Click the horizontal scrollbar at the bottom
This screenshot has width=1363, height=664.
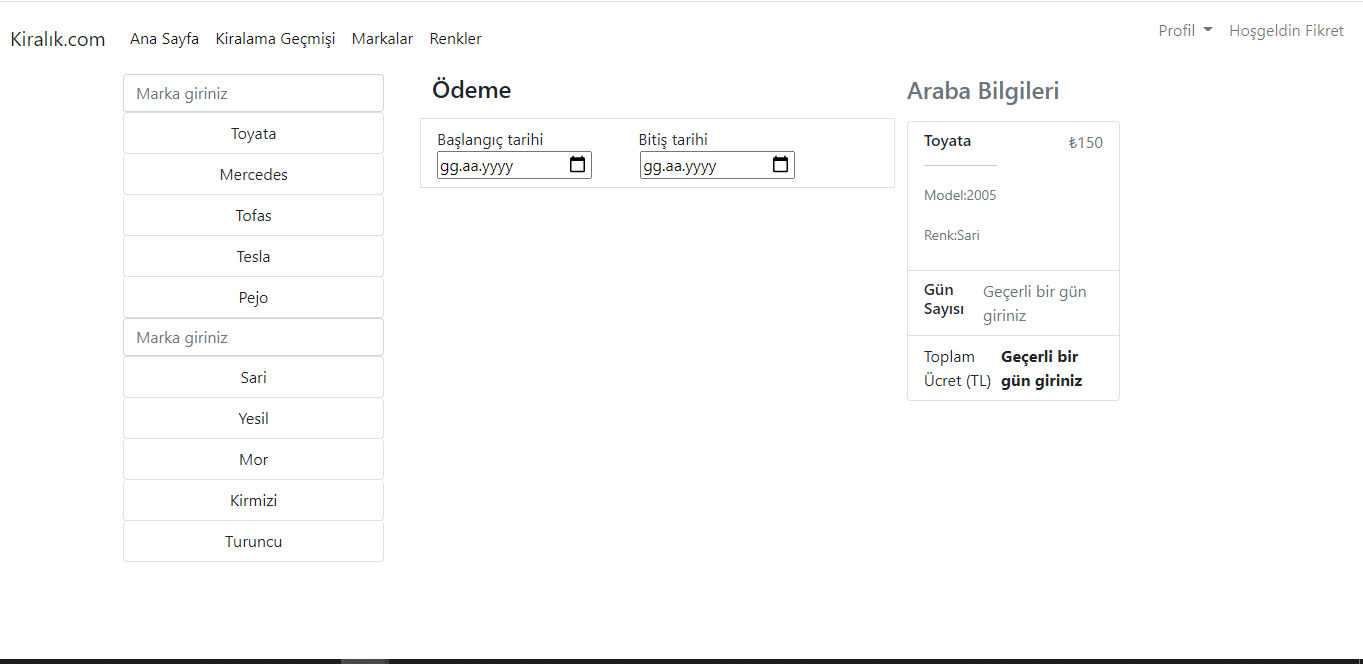[365, 659]
